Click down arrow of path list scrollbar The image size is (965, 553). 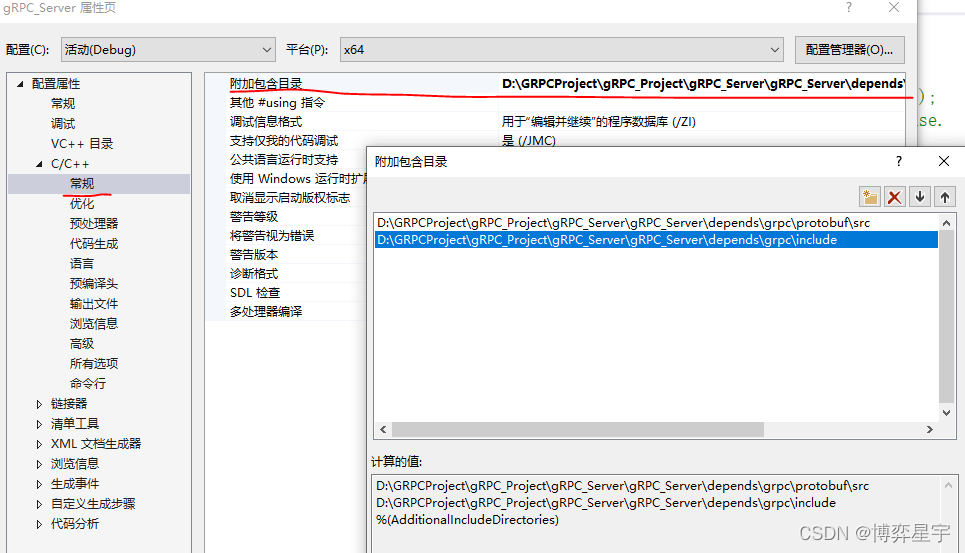(947, 413)
